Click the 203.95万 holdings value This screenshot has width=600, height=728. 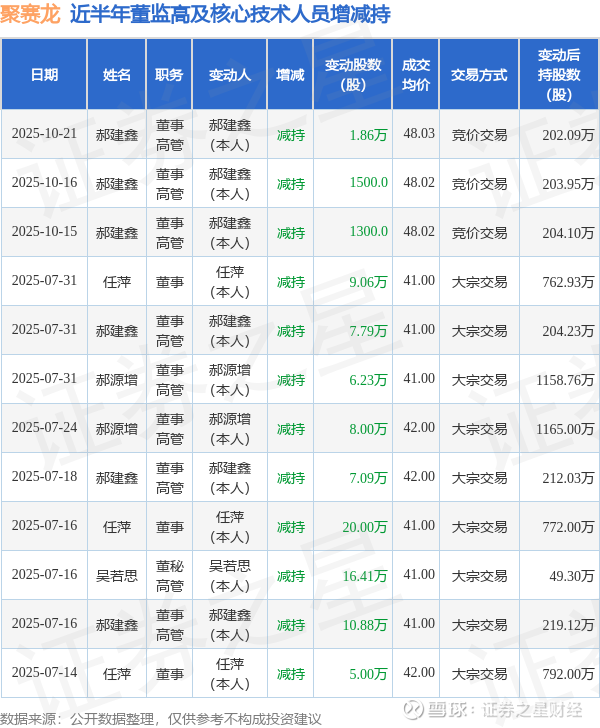coord(568,184)
